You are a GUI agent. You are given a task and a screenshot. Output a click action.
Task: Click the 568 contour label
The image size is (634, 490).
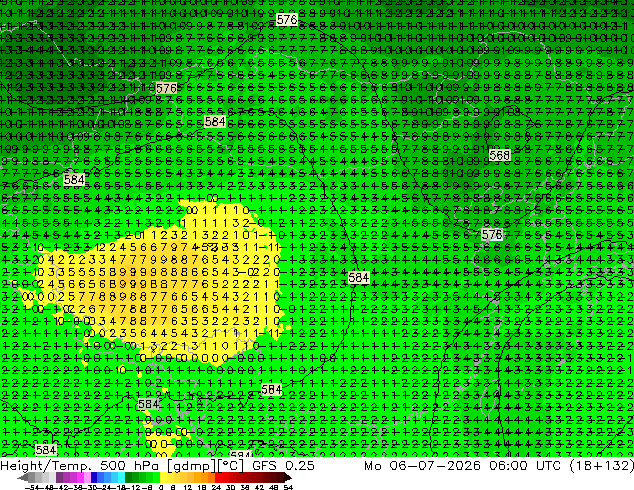tap(499, 155)
